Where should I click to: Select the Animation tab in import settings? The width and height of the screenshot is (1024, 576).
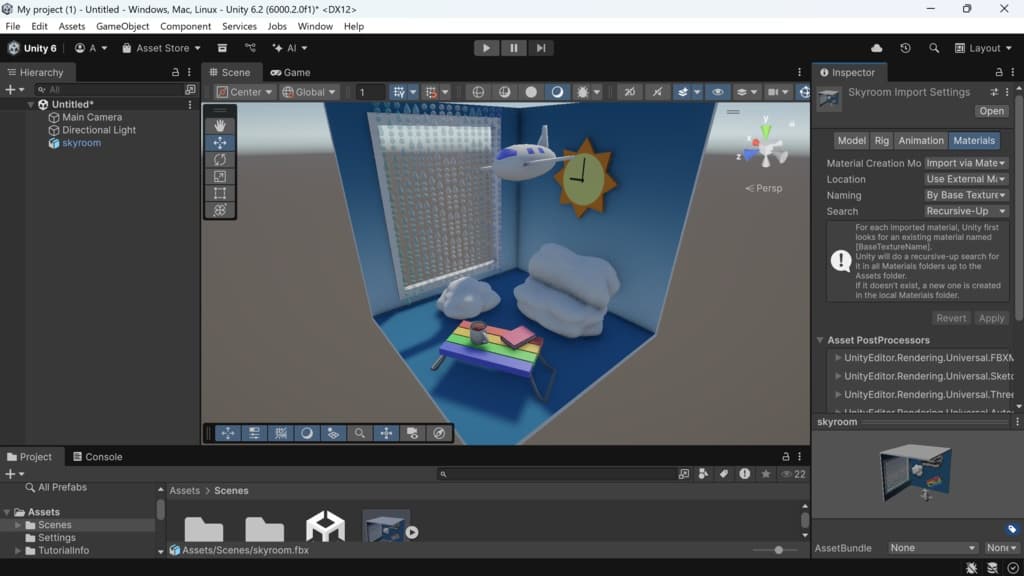(x=920, y=141)
